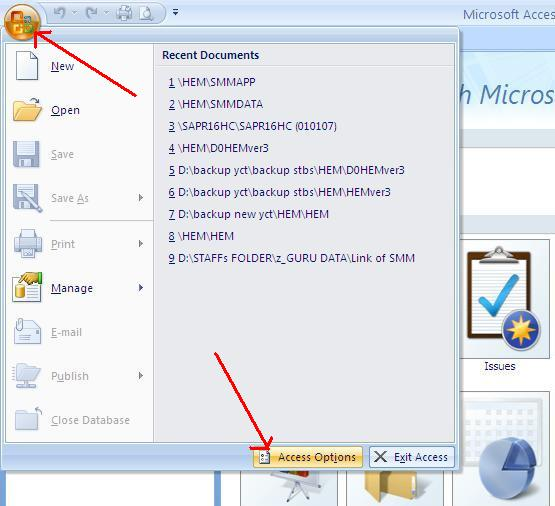Click the round Office button

[22, 22]
